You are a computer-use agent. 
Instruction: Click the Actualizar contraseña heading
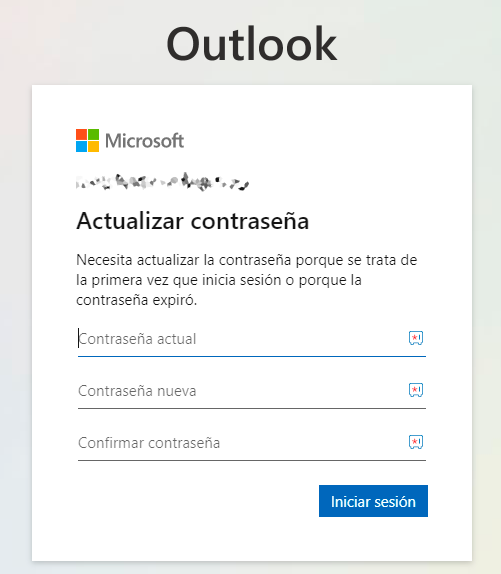tap(193, 221)
